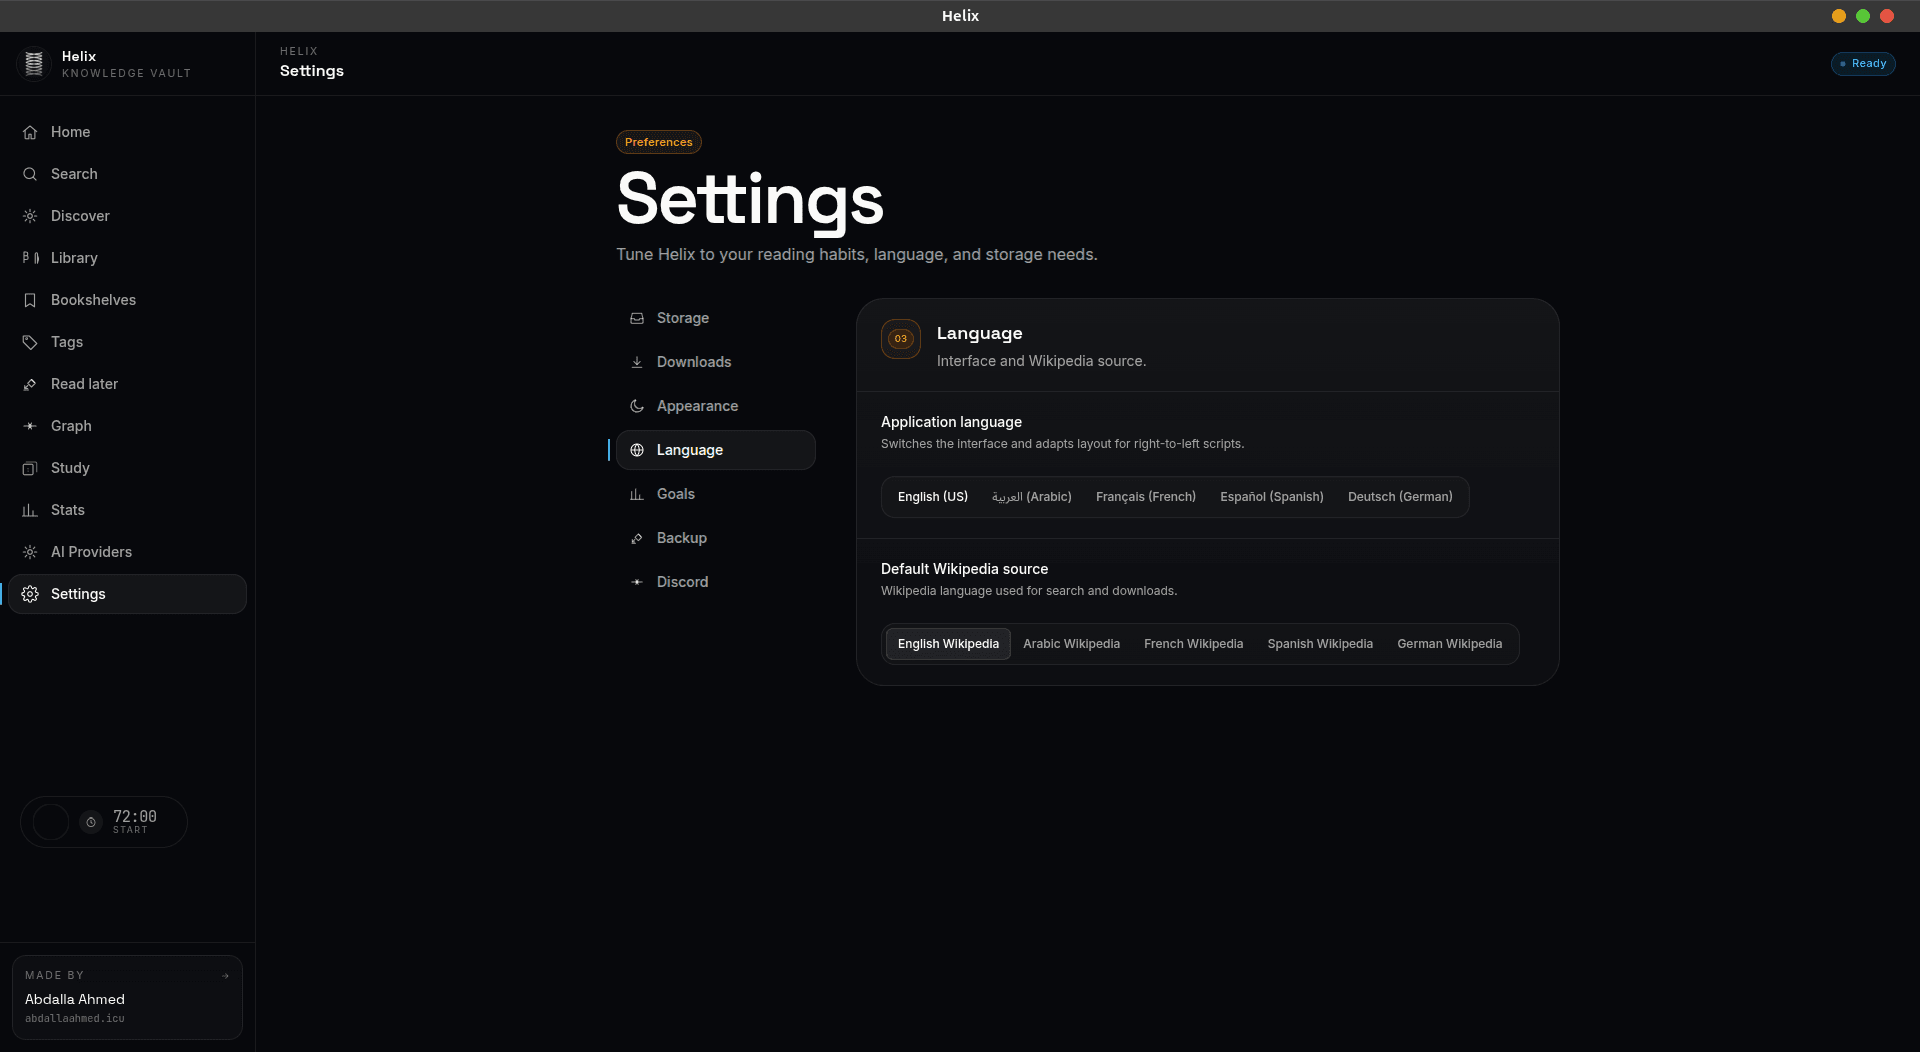Click the 'Application language' heading
Screen dimensions: 1920x1052
[x=951, y=422]
